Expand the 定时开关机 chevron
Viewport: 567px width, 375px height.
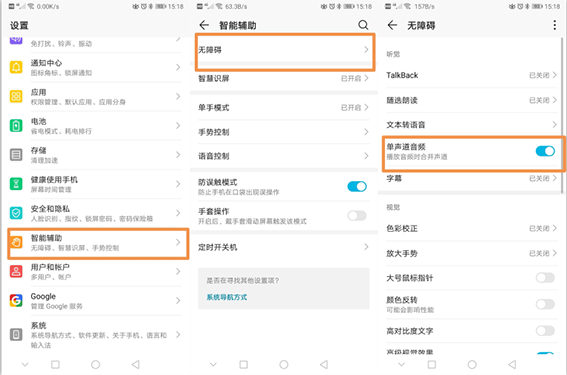(366, 247)
